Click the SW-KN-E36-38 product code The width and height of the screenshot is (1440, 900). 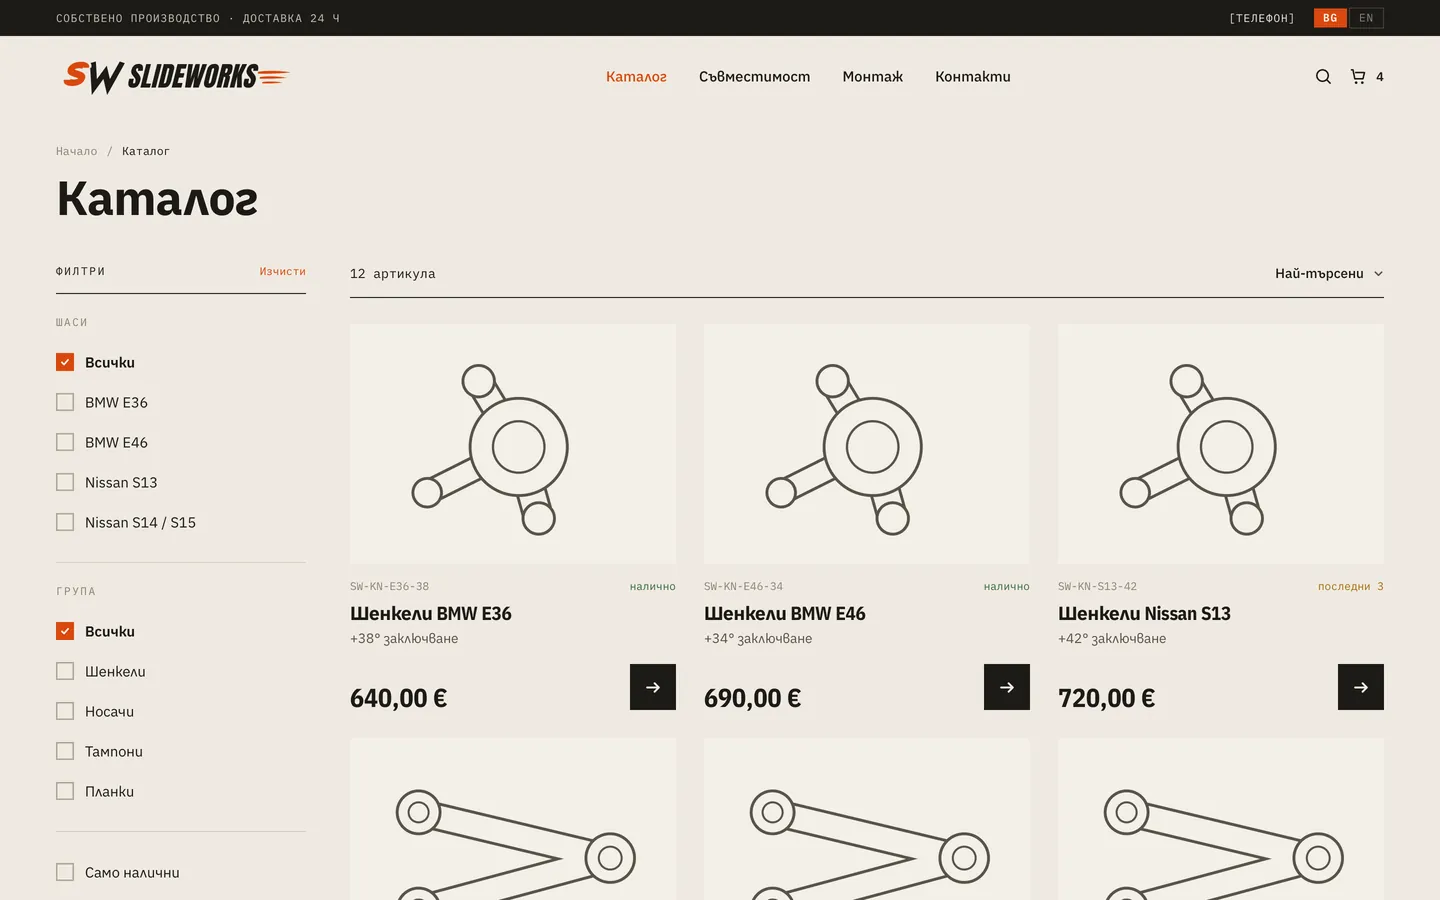pos(389,587)
